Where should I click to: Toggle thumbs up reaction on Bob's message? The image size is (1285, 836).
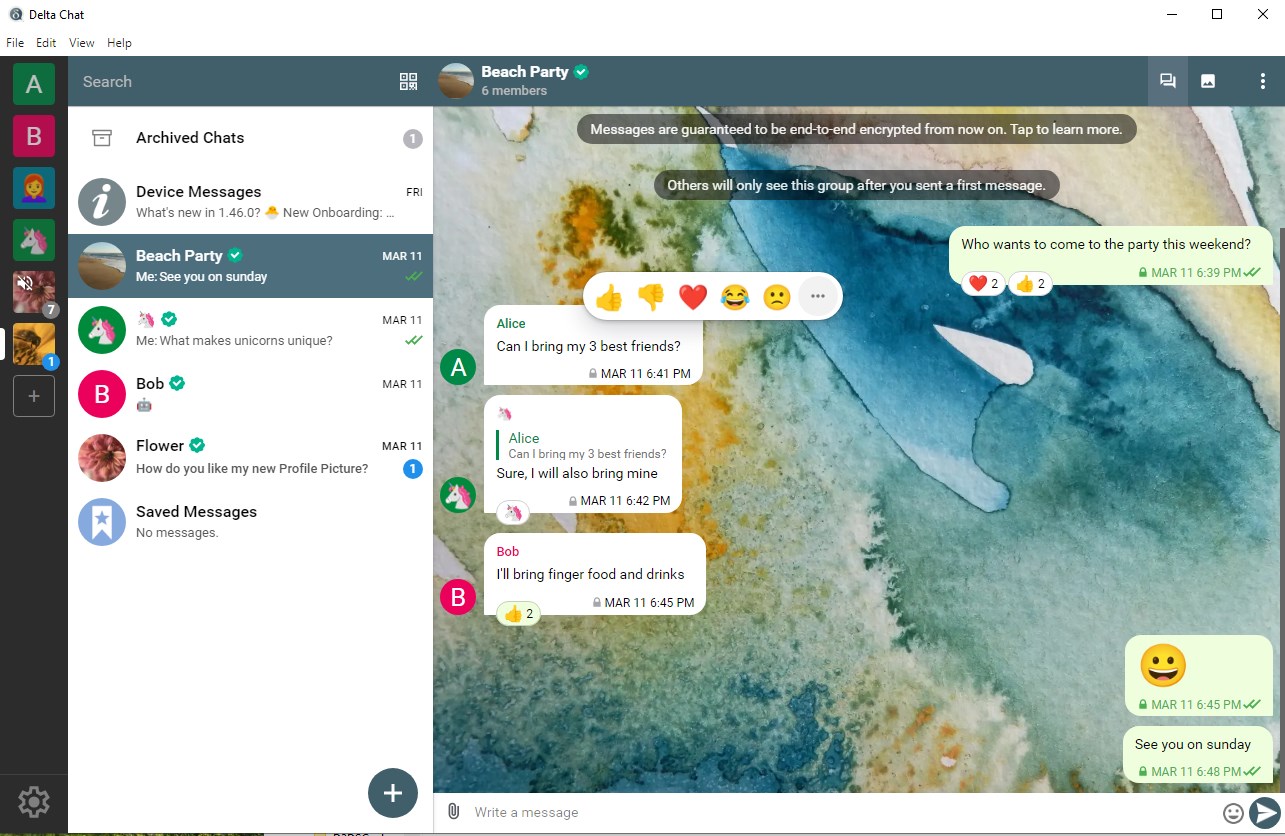(x=519, y=613)
